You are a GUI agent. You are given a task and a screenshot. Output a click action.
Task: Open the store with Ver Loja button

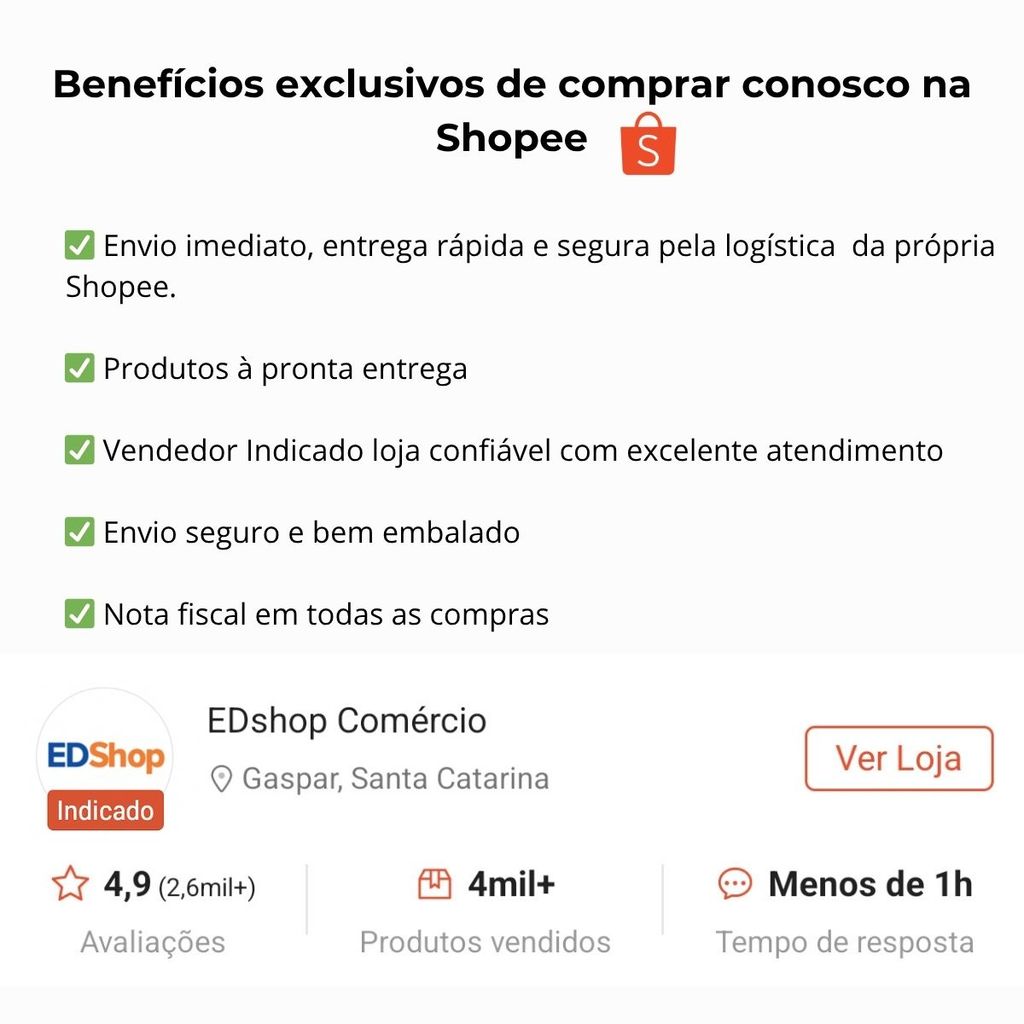click(x=898, y=758)
